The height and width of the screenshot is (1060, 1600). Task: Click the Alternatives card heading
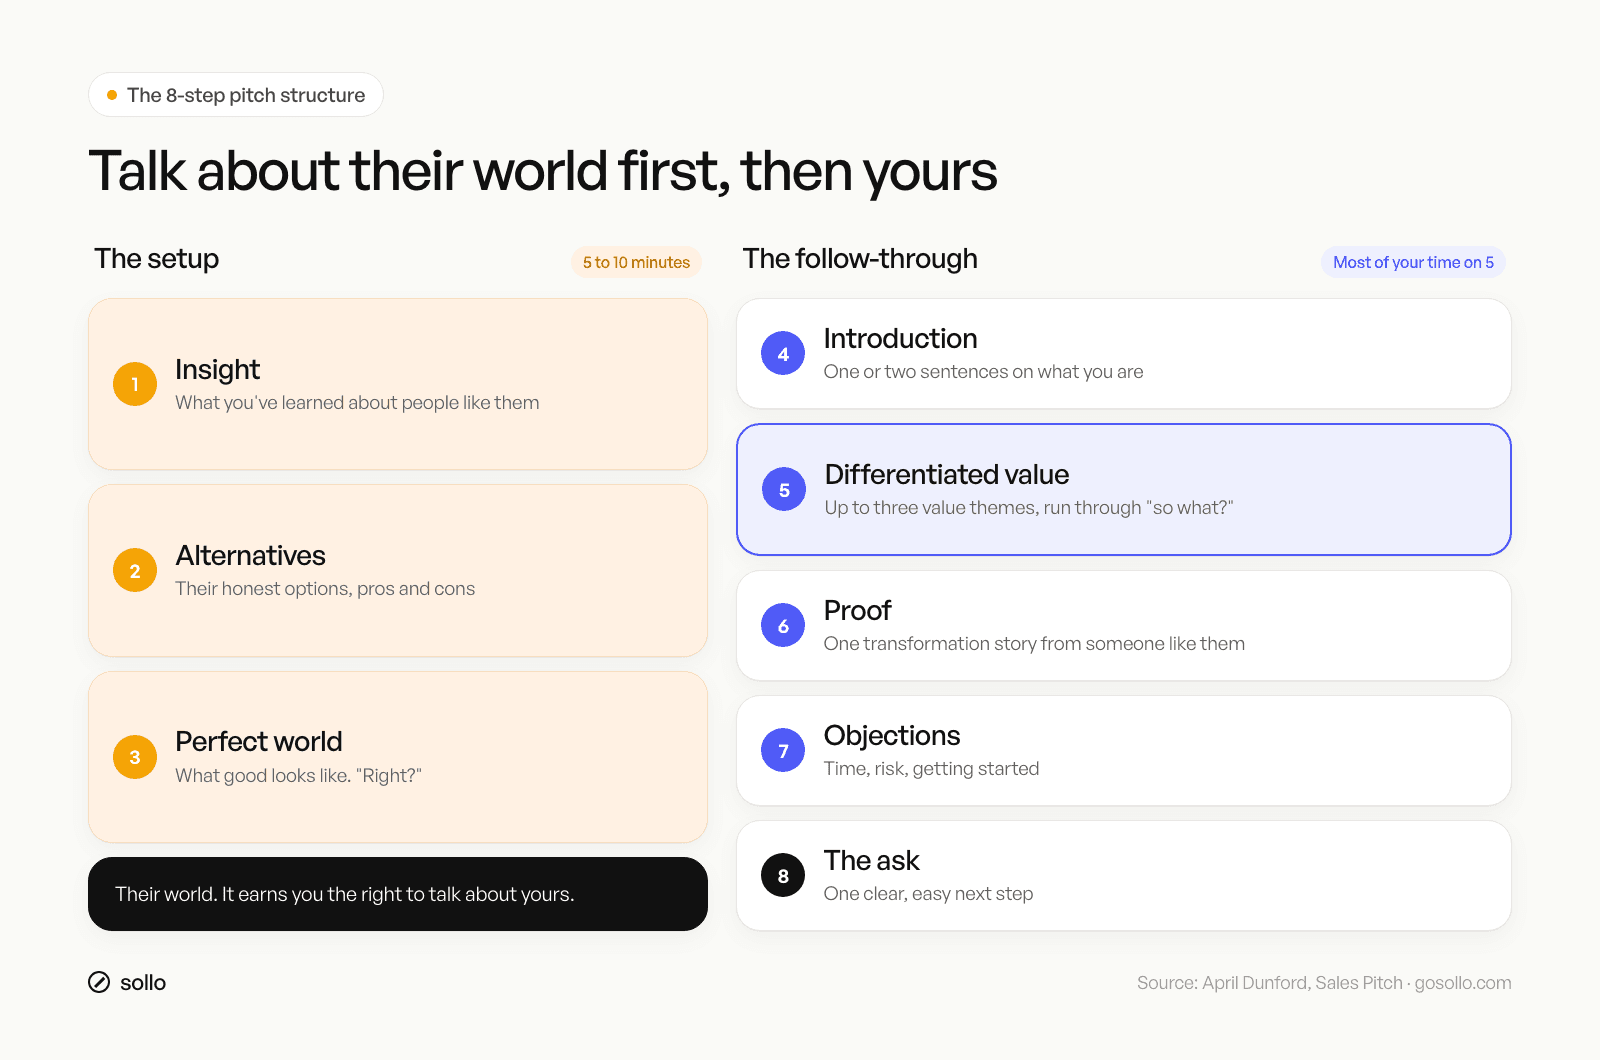[250, 555]
